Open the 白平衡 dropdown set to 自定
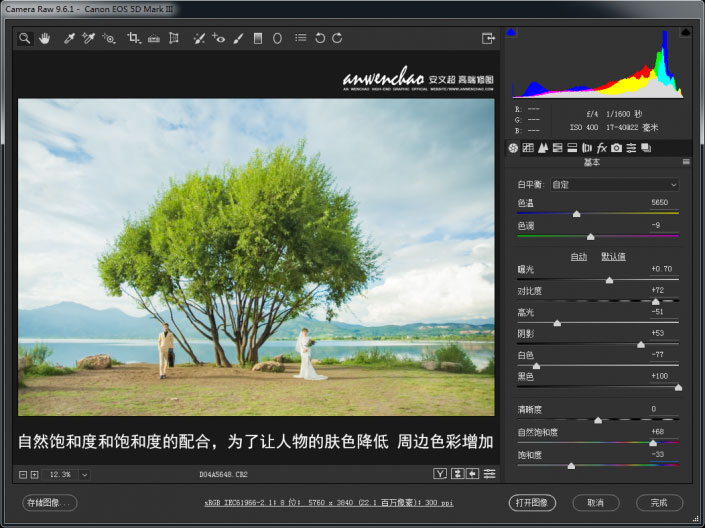 [x=615, y=185]
